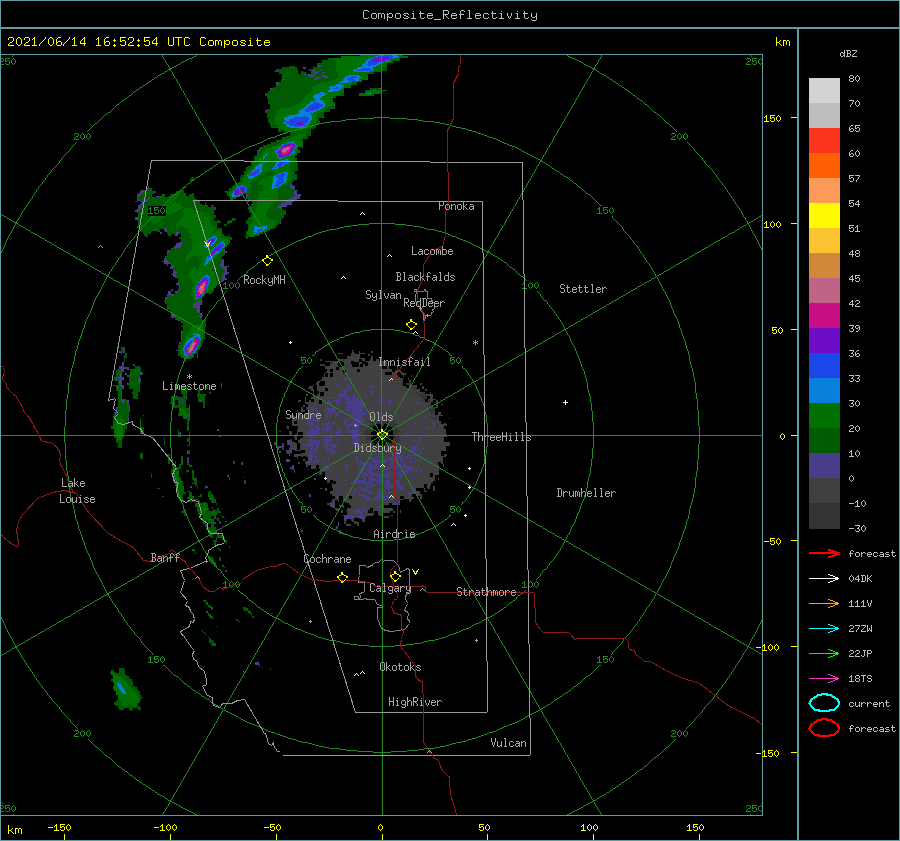Viewport: 900px width, 841px height.
Task: Select the light gray 70-80 dBZ swatch
Action: tap(824, 91)
